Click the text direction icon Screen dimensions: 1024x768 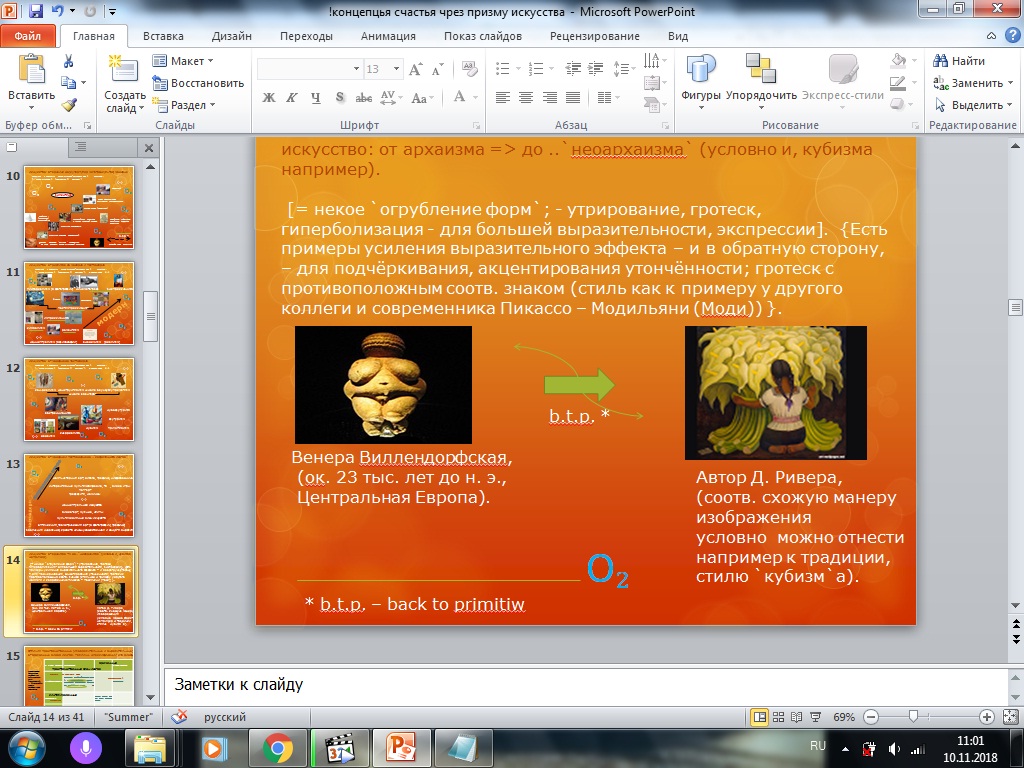(654, 61)
